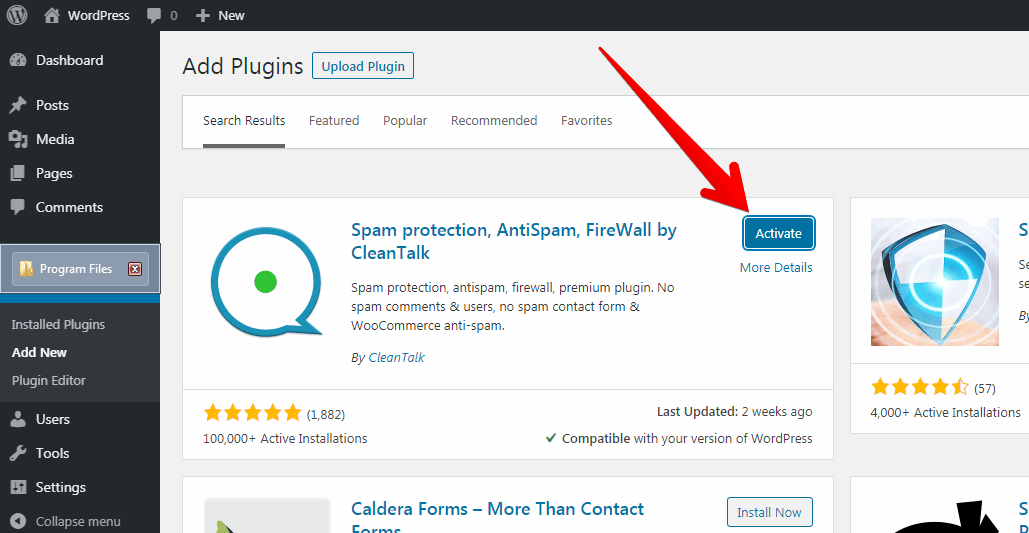Collapse the admin sidebar menu
The height and width of the screenshot is (533, 1029).
tap(66, 521)
